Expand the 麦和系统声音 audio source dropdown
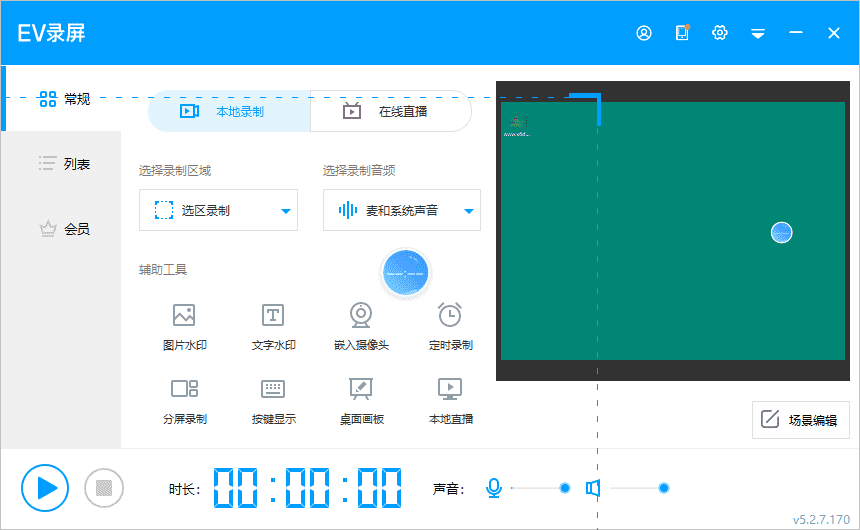Screen dimensions: 860x530 pos(469,211)
